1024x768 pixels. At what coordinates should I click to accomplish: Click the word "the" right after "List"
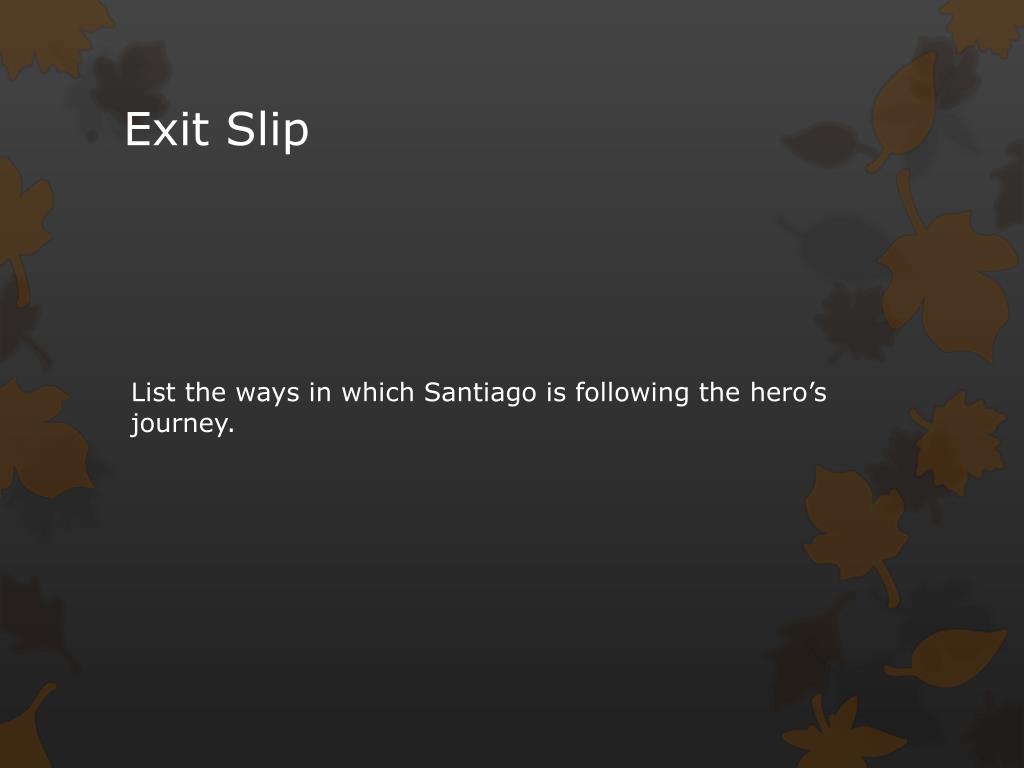[x=205, y=392]
